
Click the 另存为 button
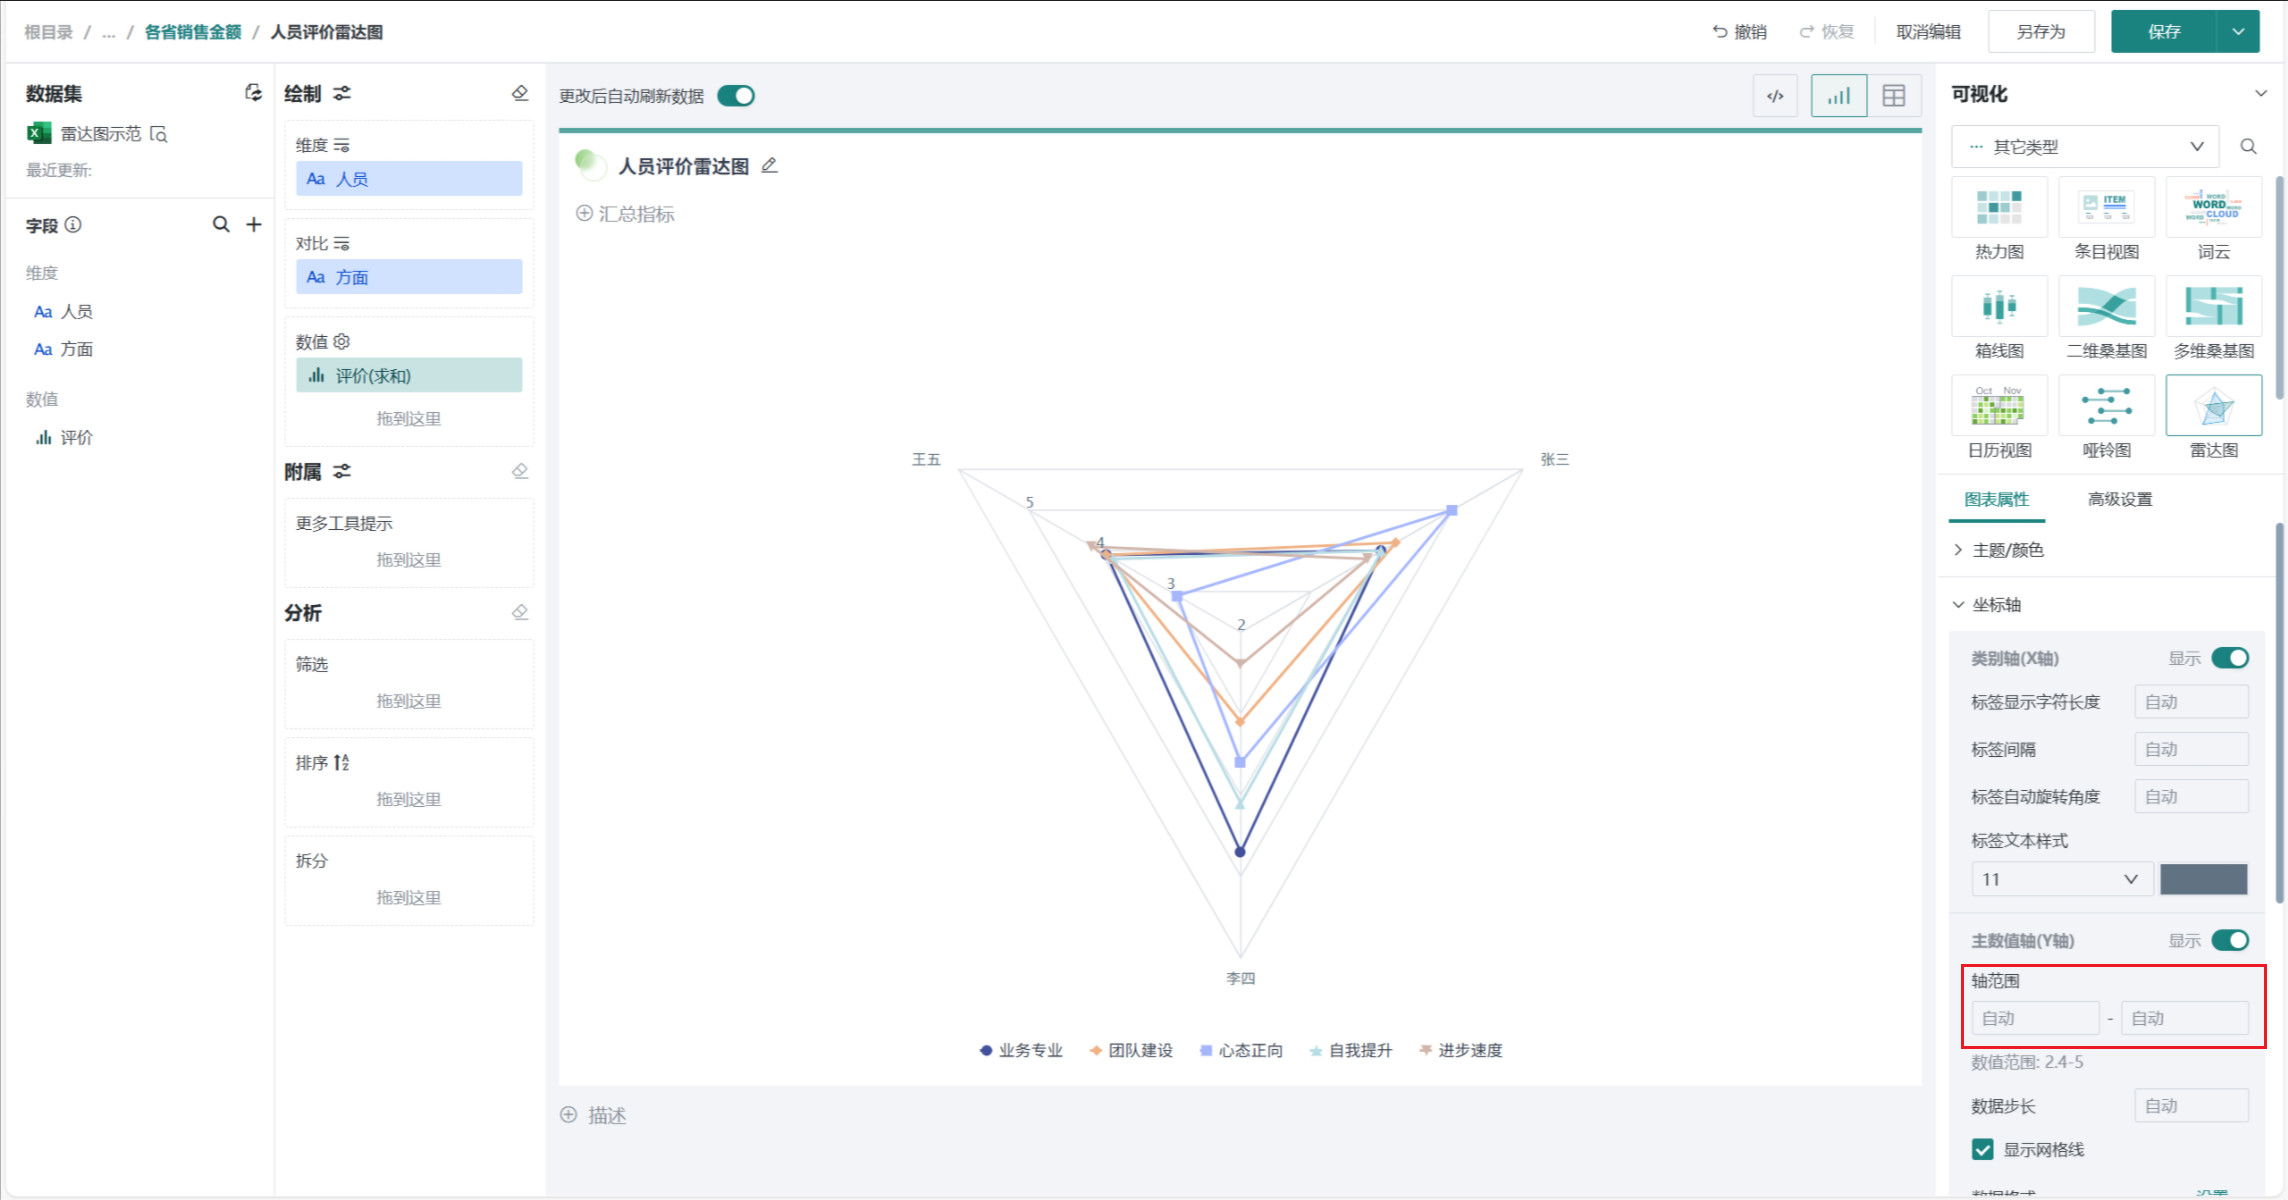coord(2040,32)
